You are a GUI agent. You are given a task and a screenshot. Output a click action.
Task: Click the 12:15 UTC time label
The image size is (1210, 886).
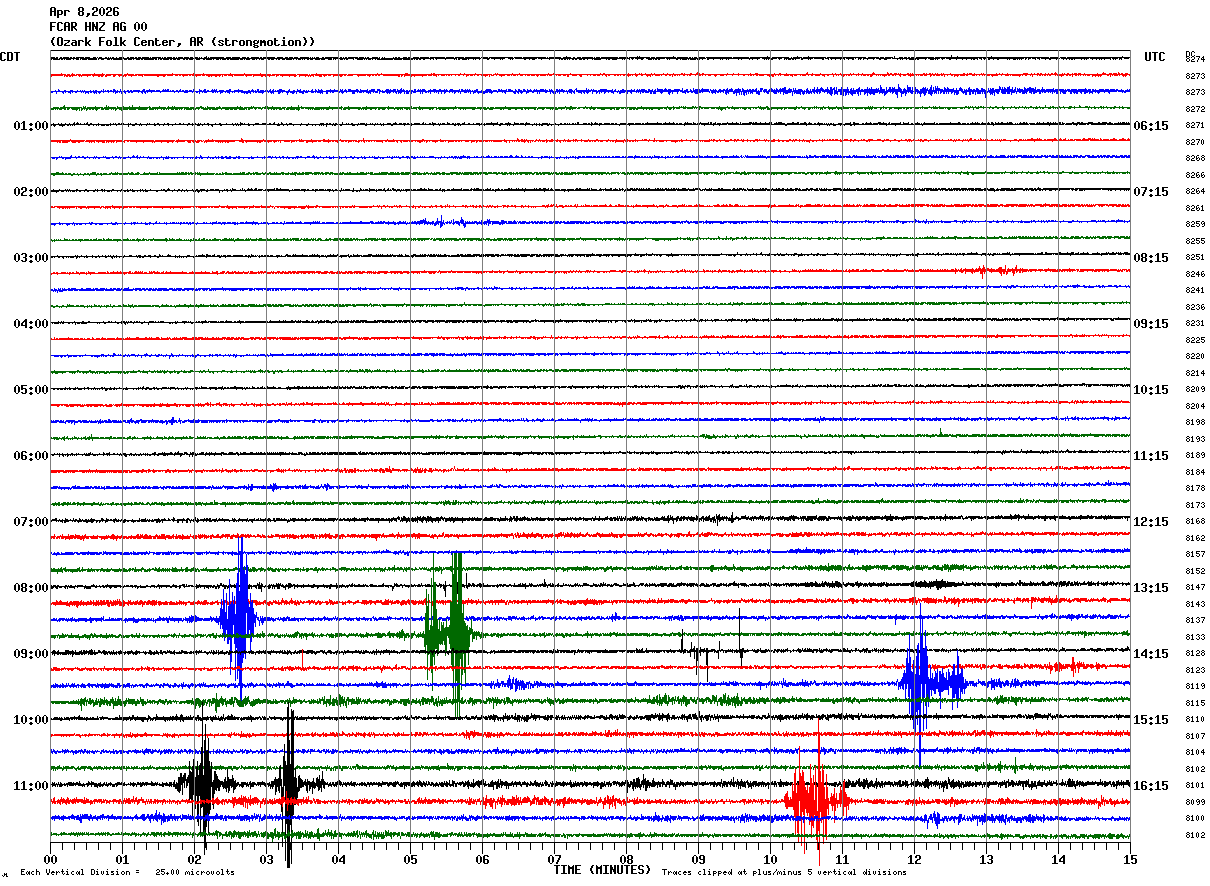click(1151, 522)
